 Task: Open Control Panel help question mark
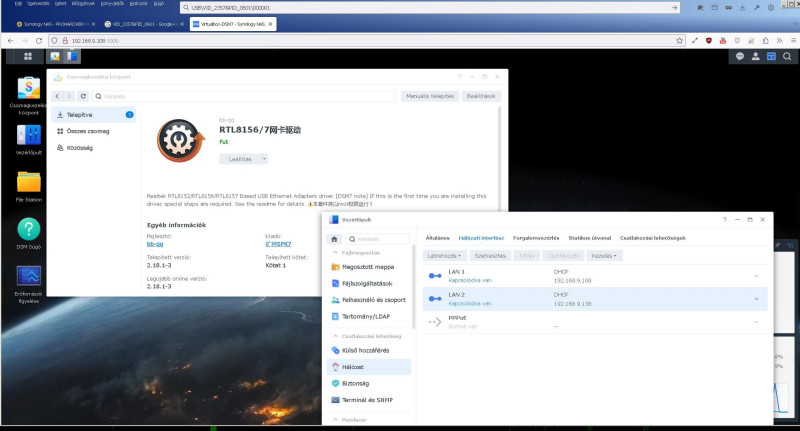724,219
